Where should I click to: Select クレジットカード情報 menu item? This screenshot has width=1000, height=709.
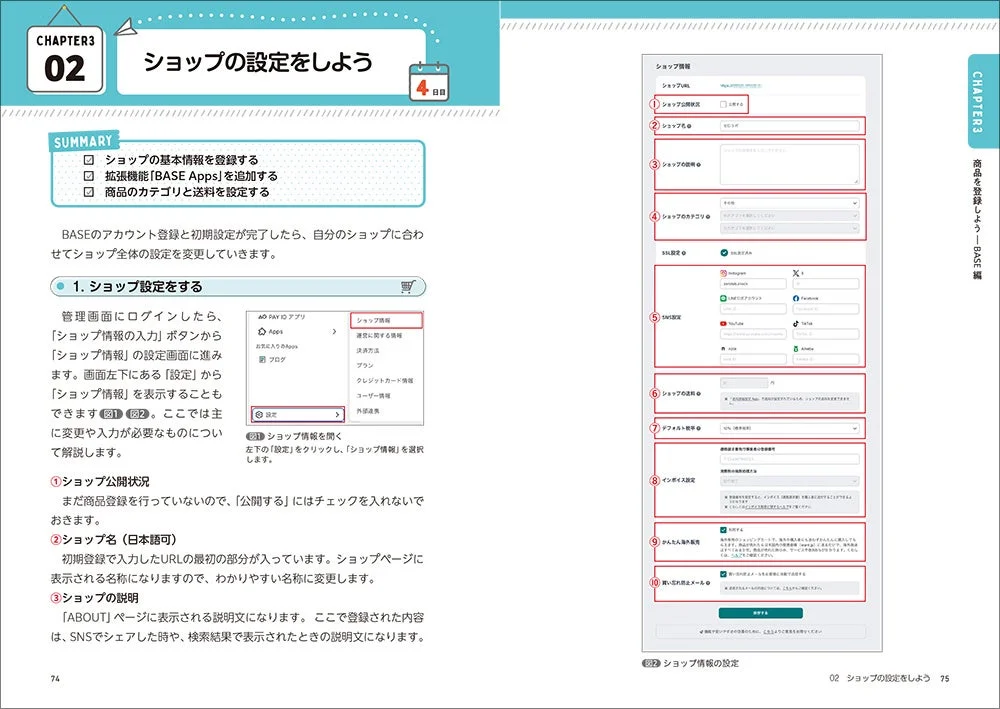tap(385, 381)
